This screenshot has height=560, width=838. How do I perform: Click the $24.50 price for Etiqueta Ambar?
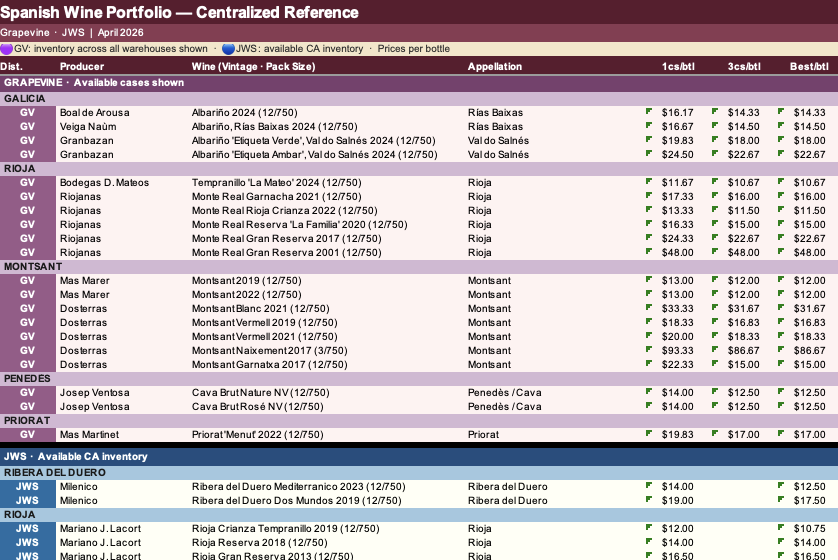tap(677, 154)
